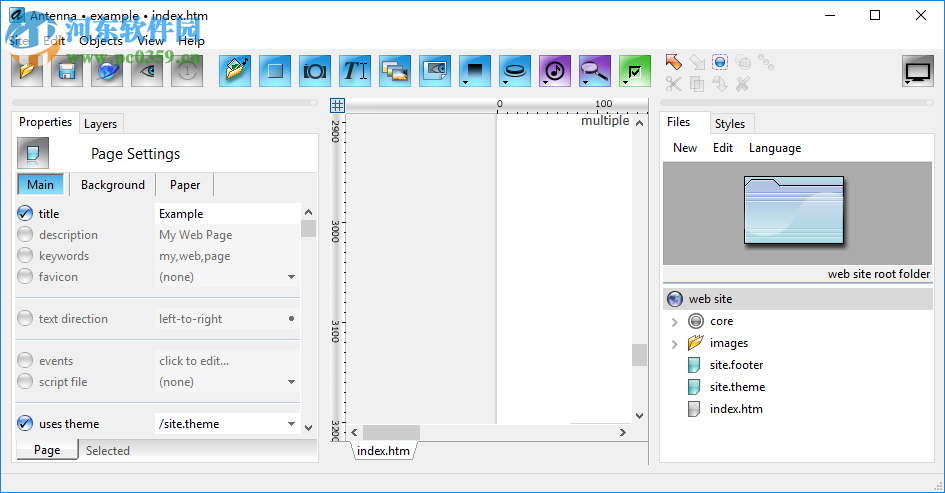Open the monitor screen size button
Screen dimensions: 945x493
point(918,71)
